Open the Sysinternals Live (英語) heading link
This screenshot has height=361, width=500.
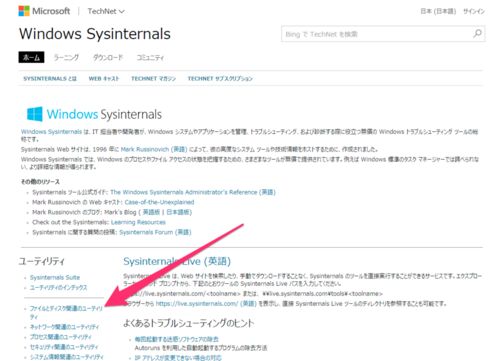pyautogui.click(x=177, y=261)
